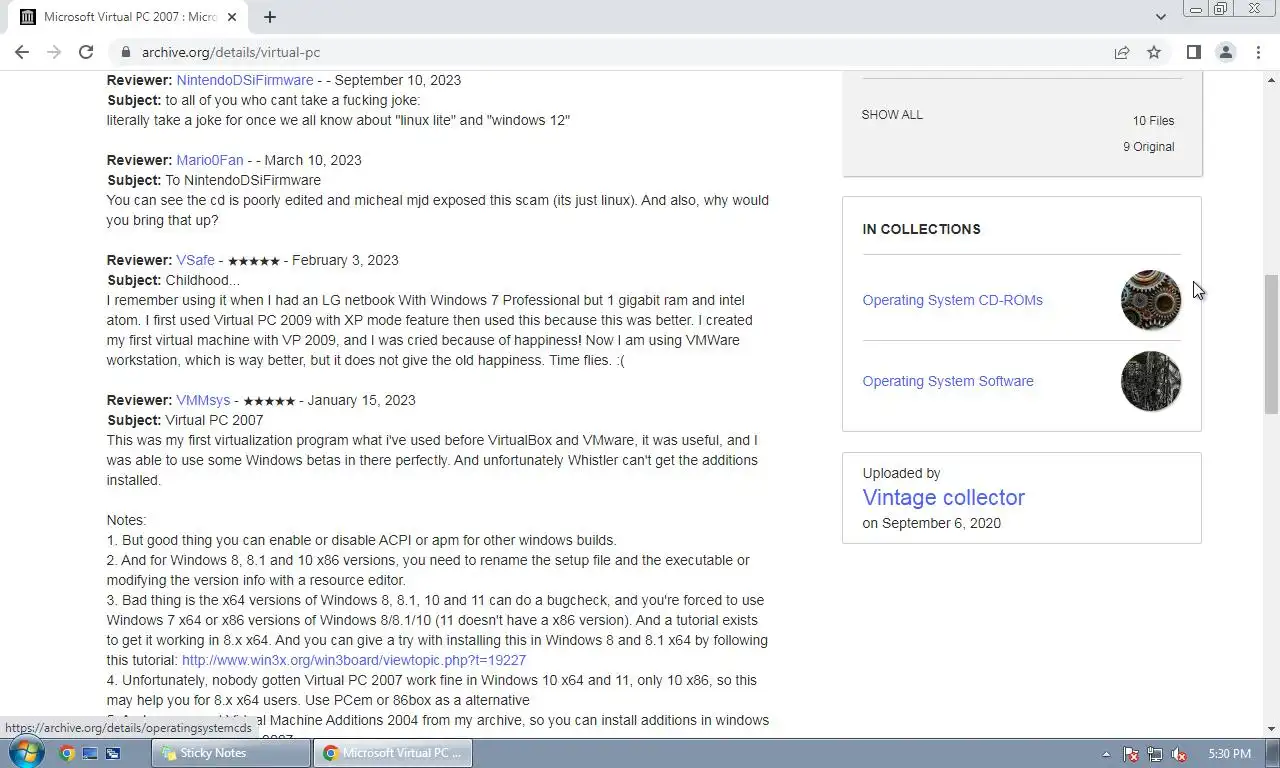Screen dimensions: 1280x768
Task: Click the Show desktop button
Action: click(1273, 753)
